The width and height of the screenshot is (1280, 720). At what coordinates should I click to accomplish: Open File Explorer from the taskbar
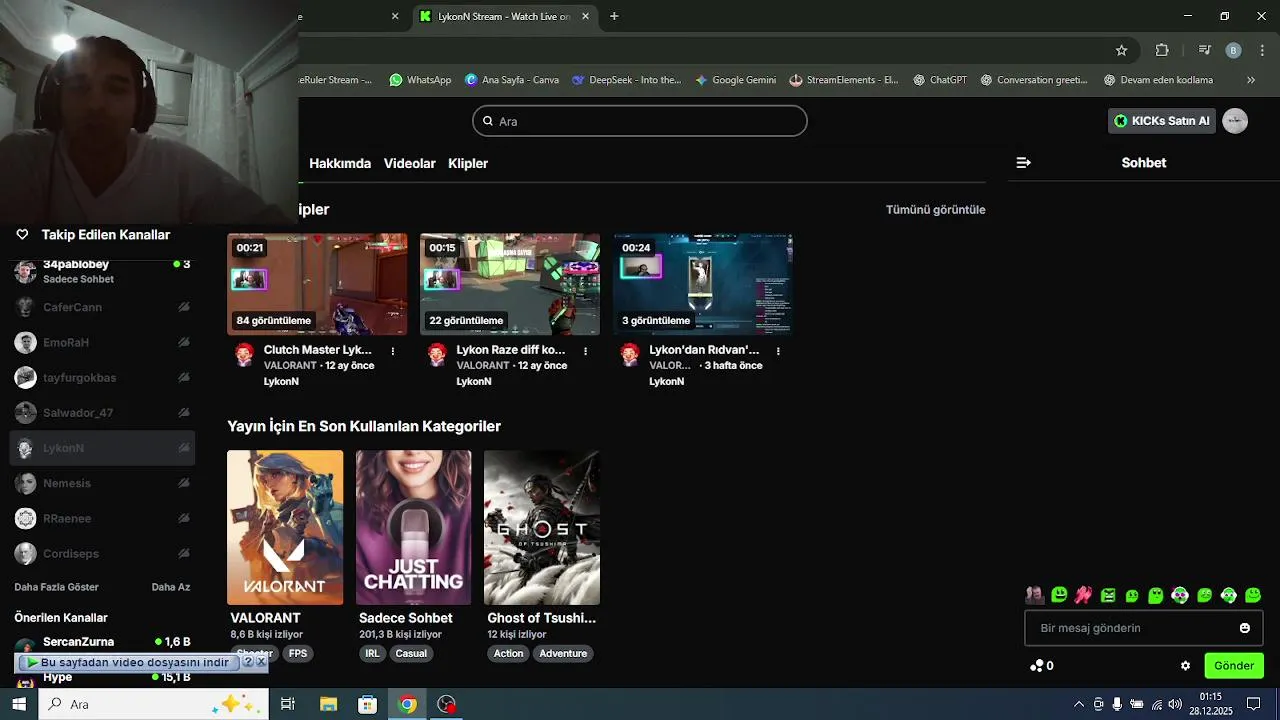click(x=328, y=704)
